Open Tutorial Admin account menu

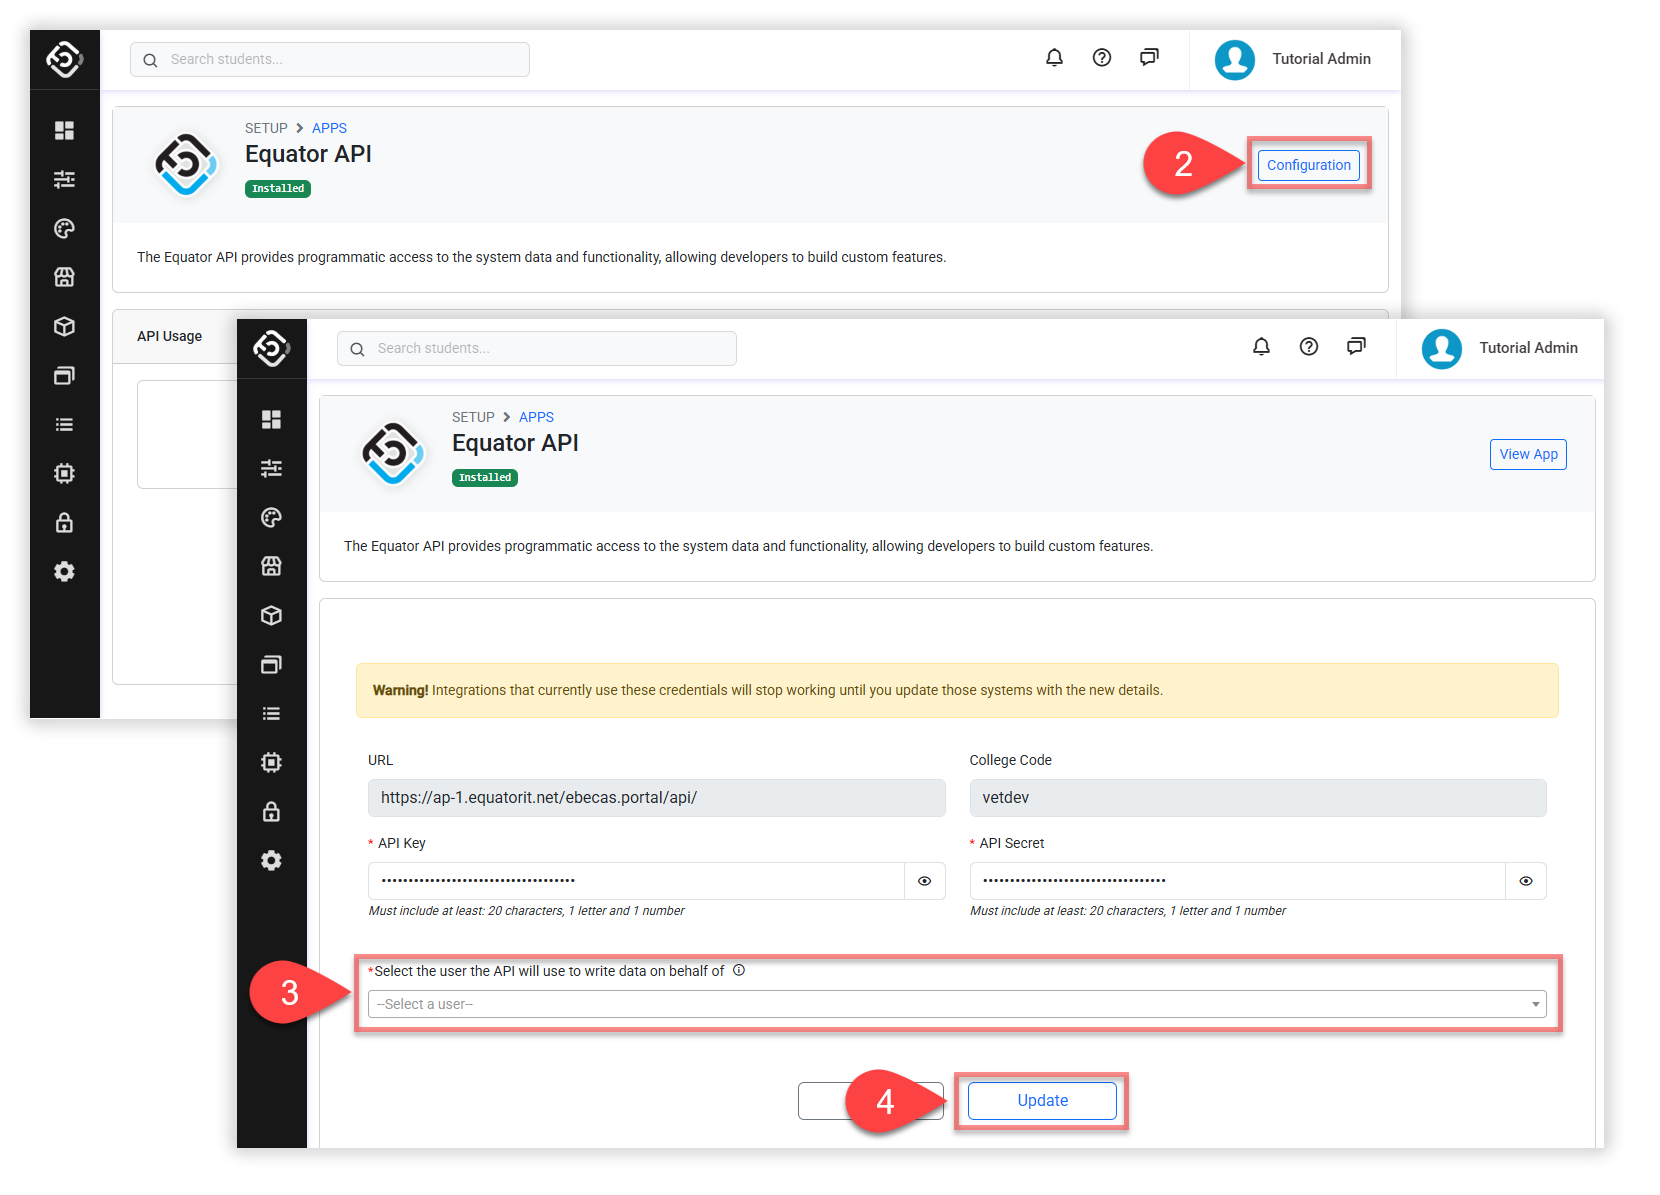[1500, 348]
